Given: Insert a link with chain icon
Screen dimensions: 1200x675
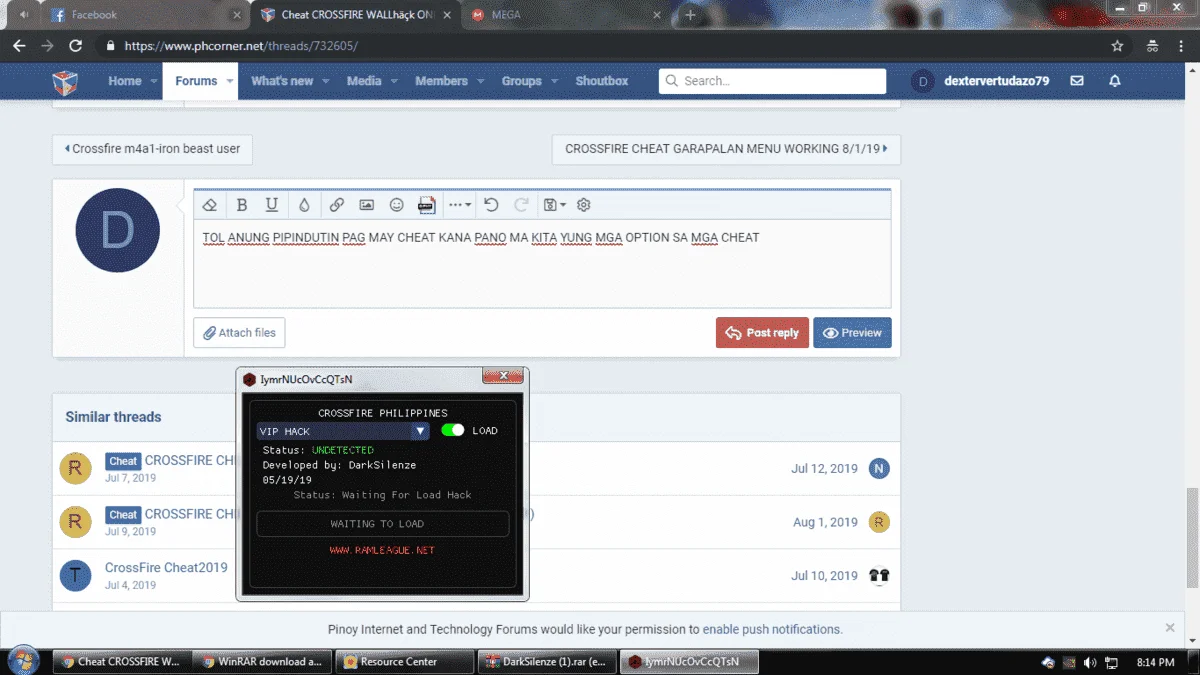Looking at the screenshot, I should coord(337,205).
